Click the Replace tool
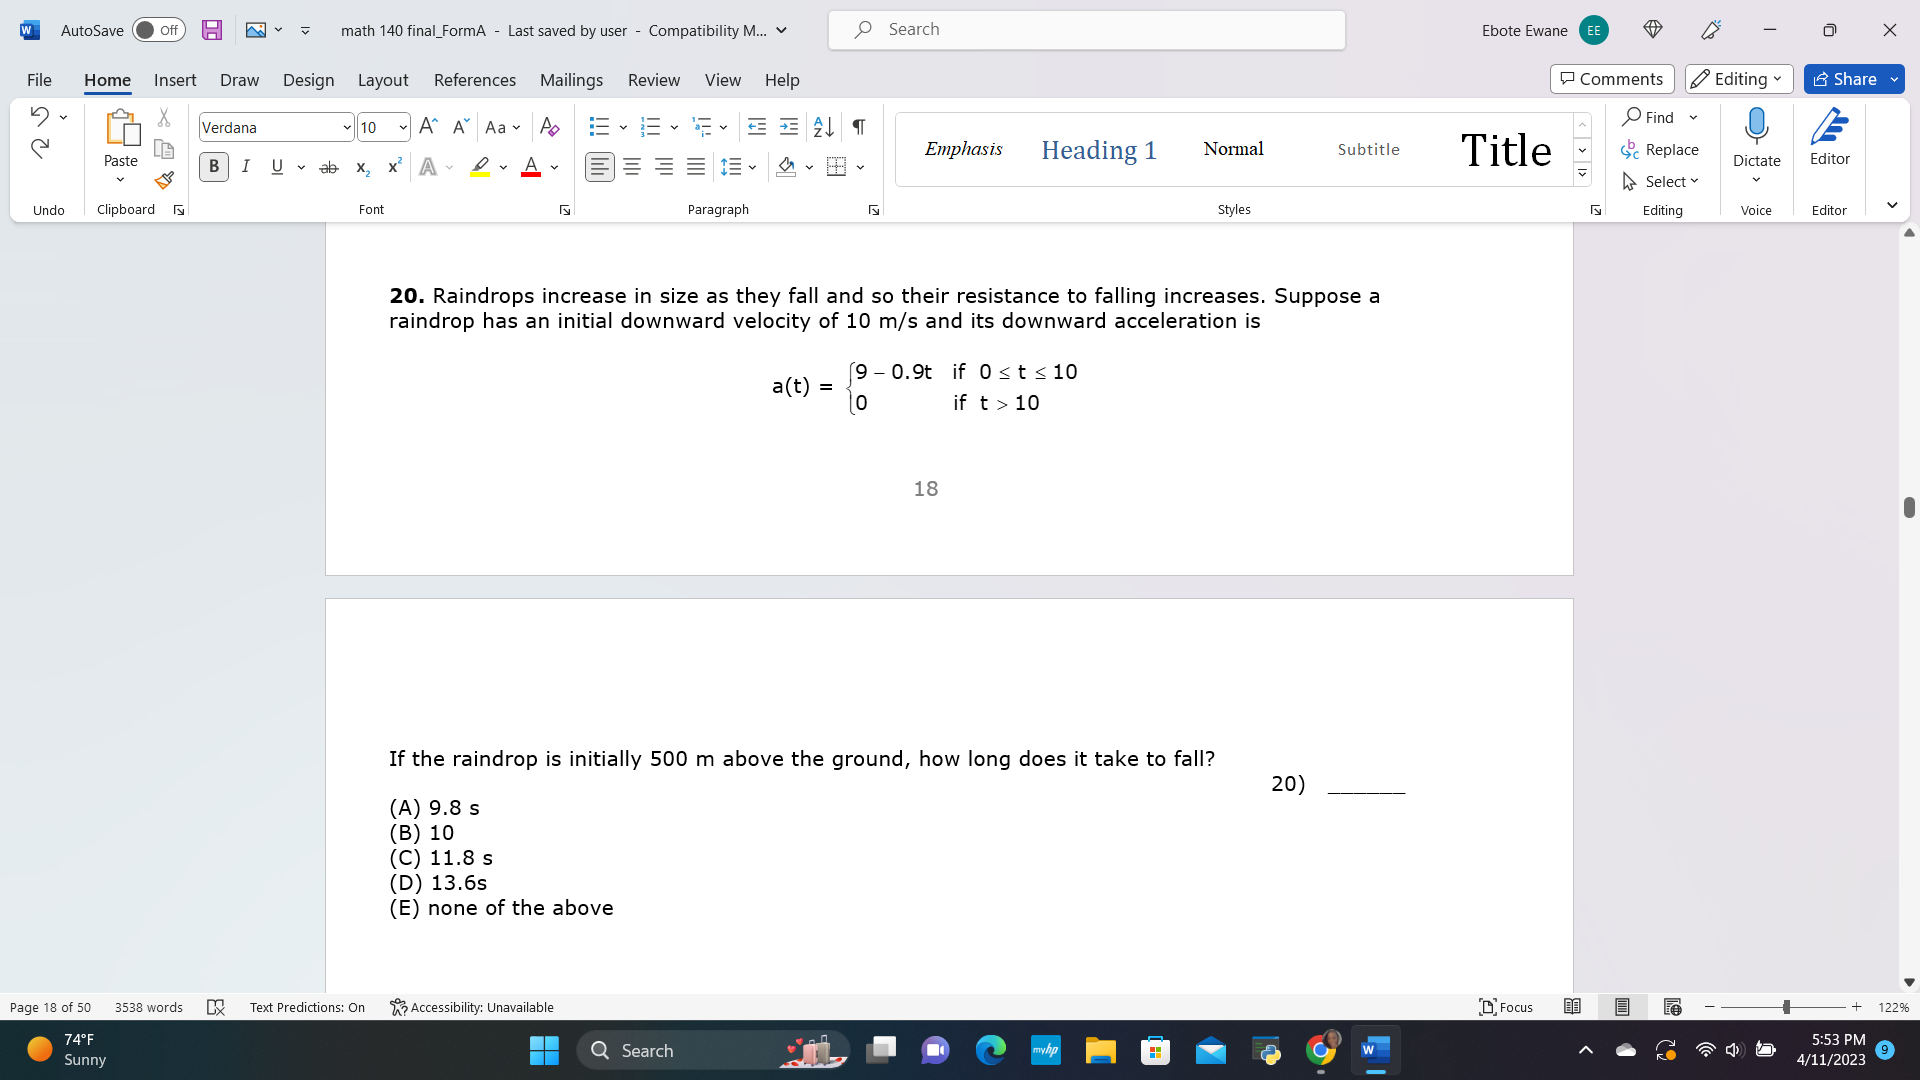 point(1660,149)
